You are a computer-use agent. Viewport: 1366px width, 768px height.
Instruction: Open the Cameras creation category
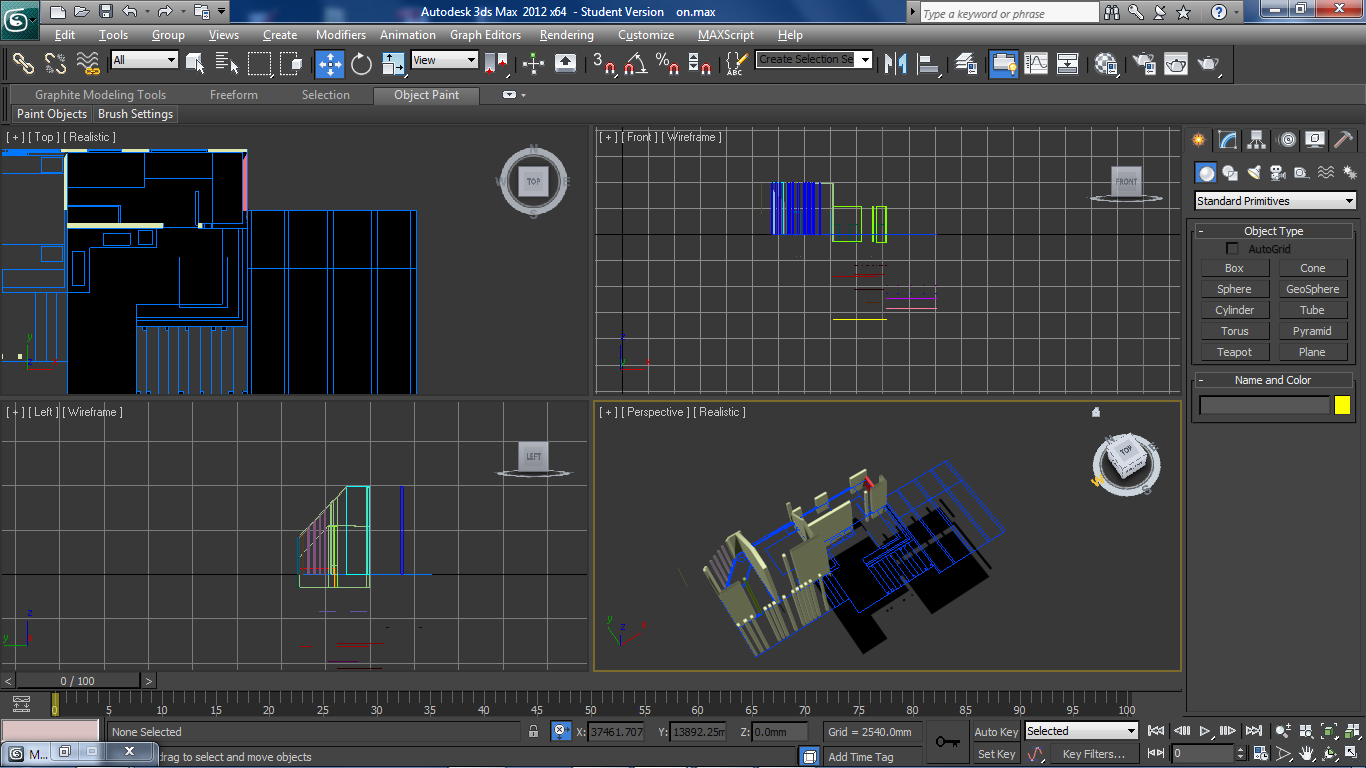tap(1278, 172)
